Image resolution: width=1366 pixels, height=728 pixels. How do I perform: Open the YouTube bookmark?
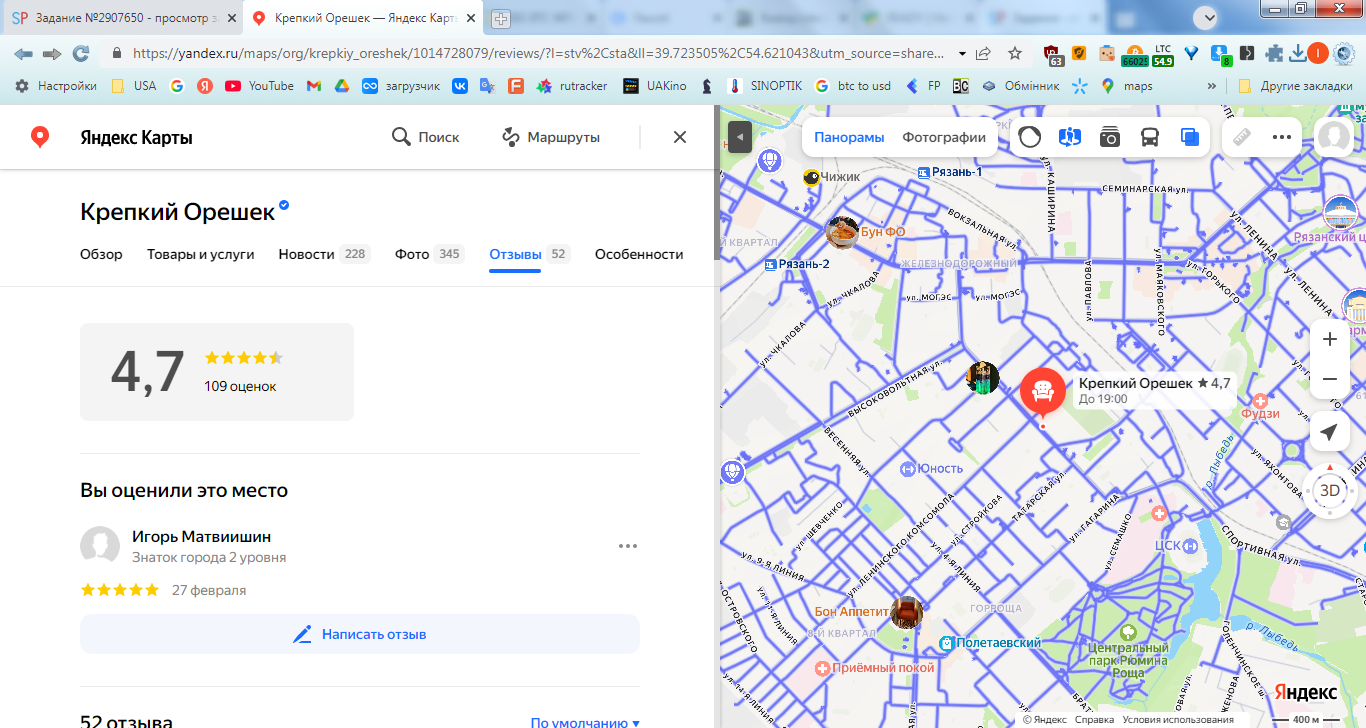(x=260, y=86)
